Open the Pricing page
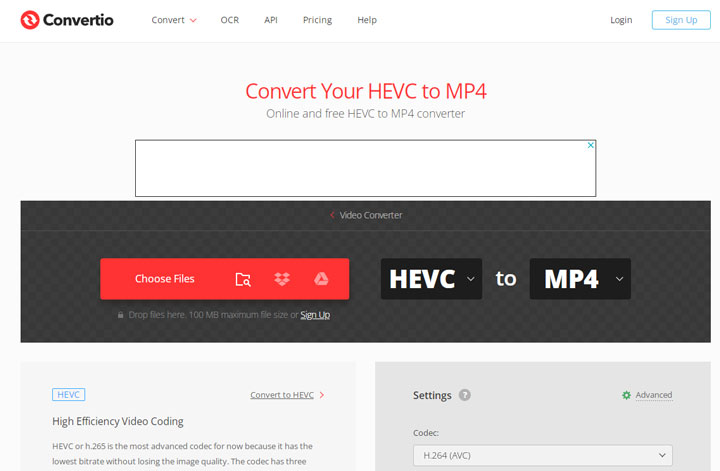Screen dimensions: 720x471 pos(317,20)
